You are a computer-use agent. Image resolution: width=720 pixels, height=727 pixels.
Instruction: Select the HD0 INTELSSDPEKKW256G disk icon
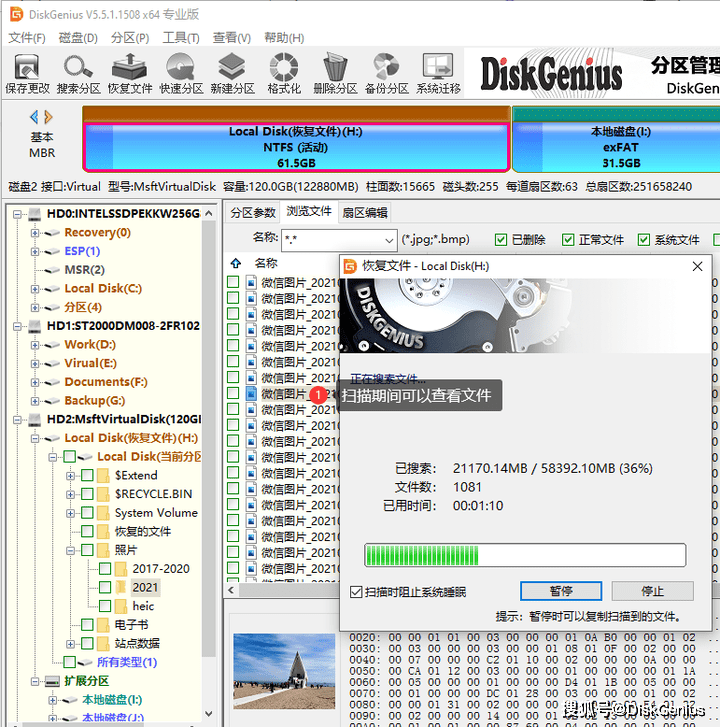(35, 214)
